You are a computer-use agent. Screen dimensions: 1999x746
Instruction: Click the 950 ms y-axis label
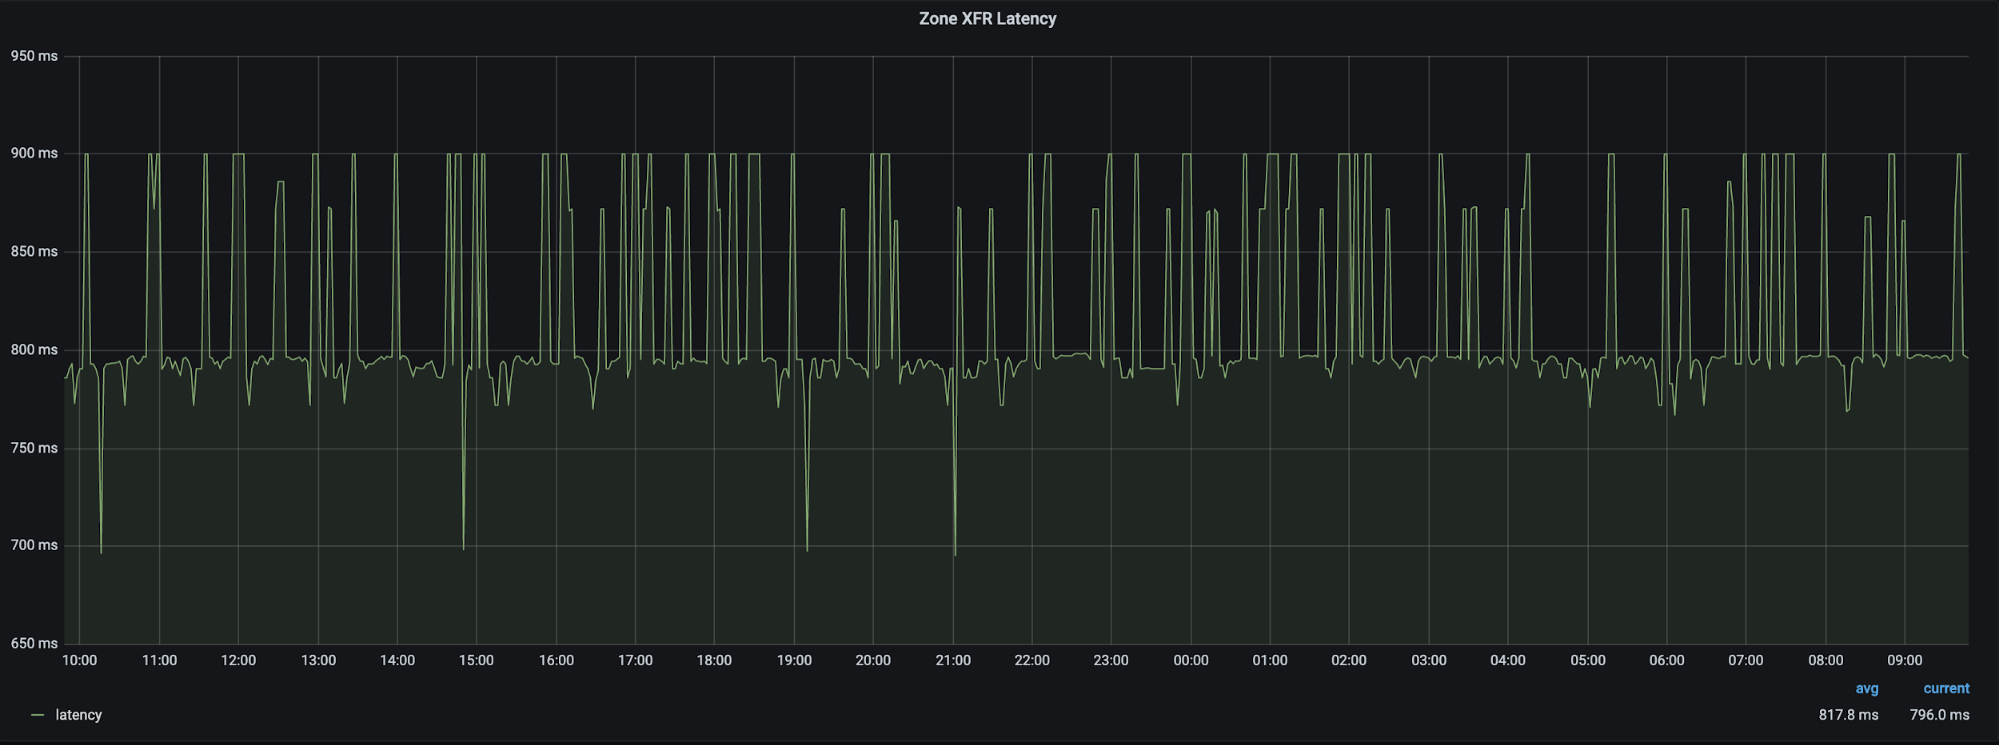[34, 56]
